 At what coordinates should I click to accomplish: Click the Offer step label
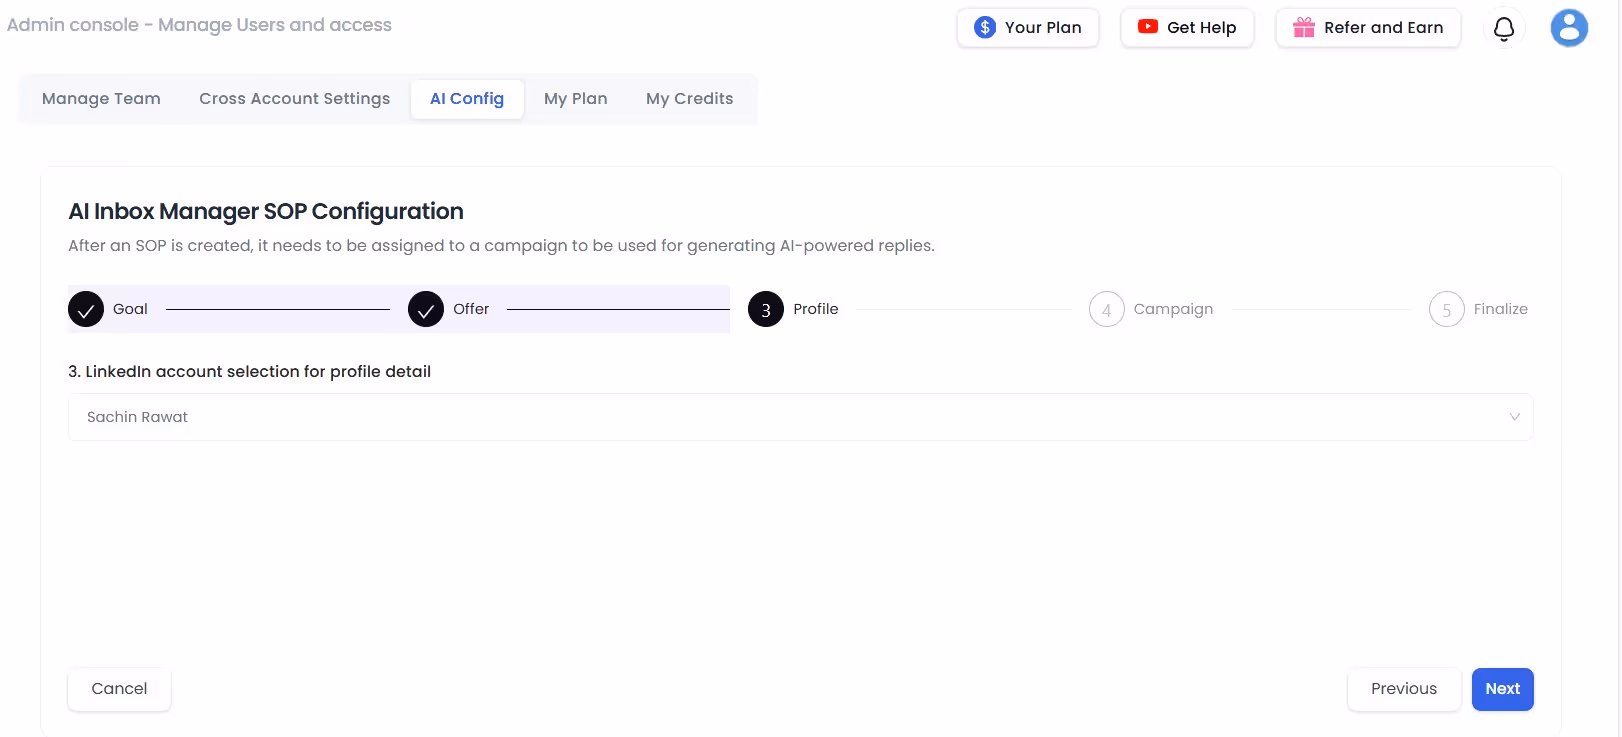[471, 309]
